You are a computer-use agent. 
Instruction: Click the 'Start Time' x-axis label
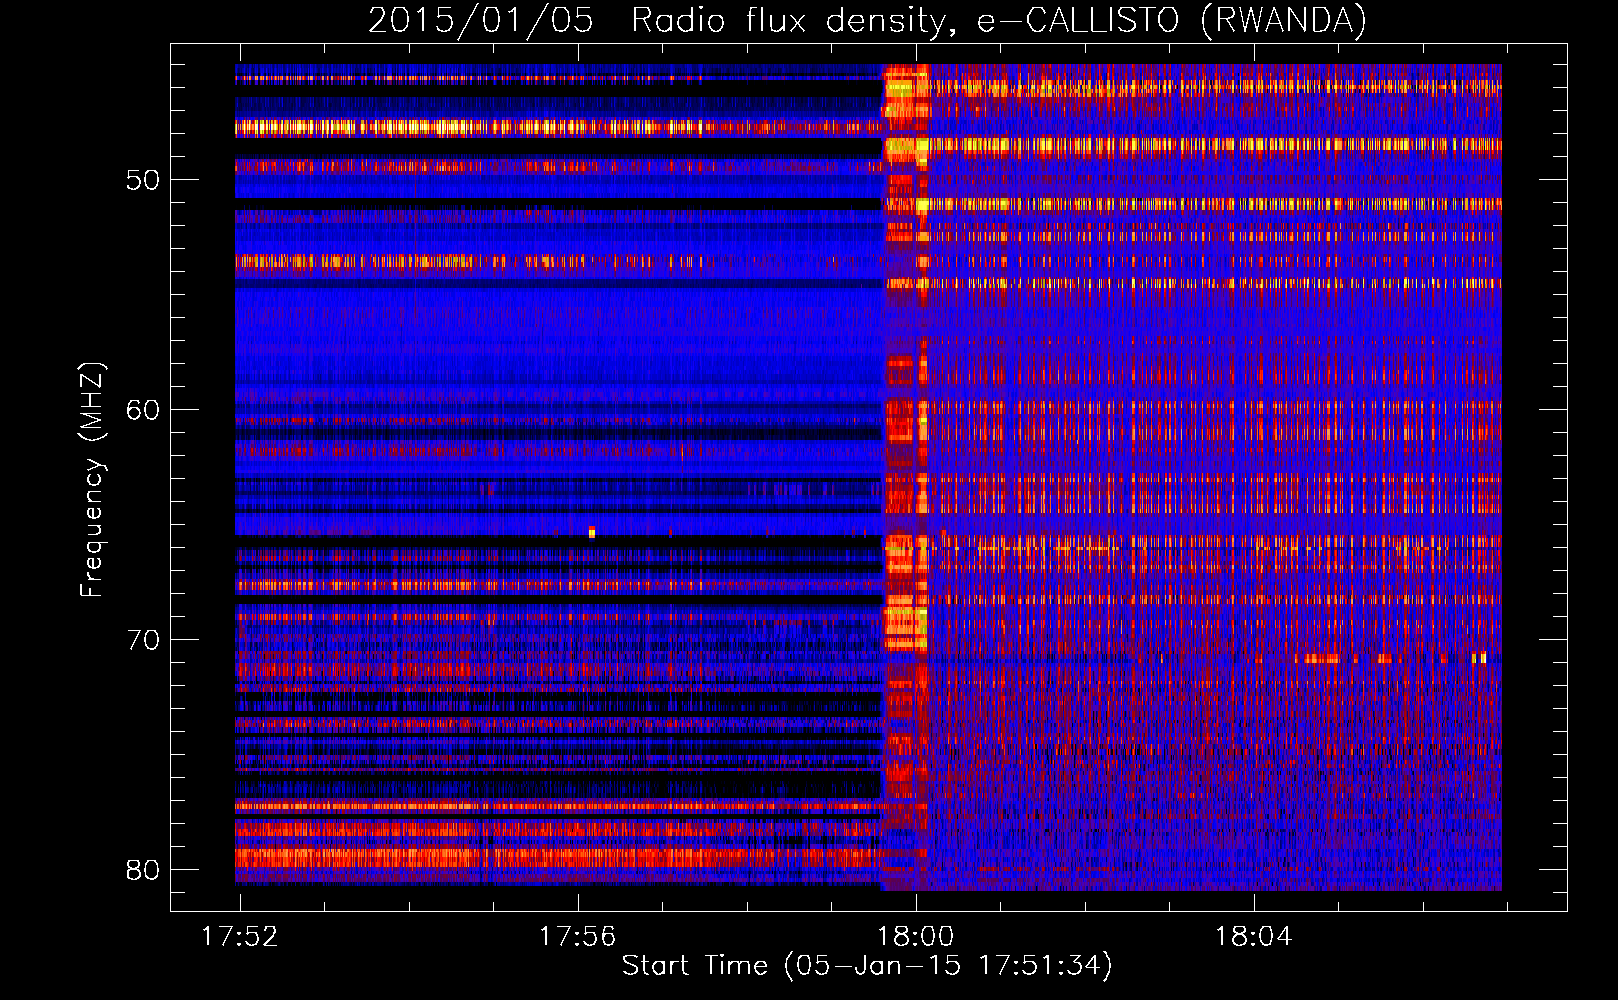pos(866,965)
